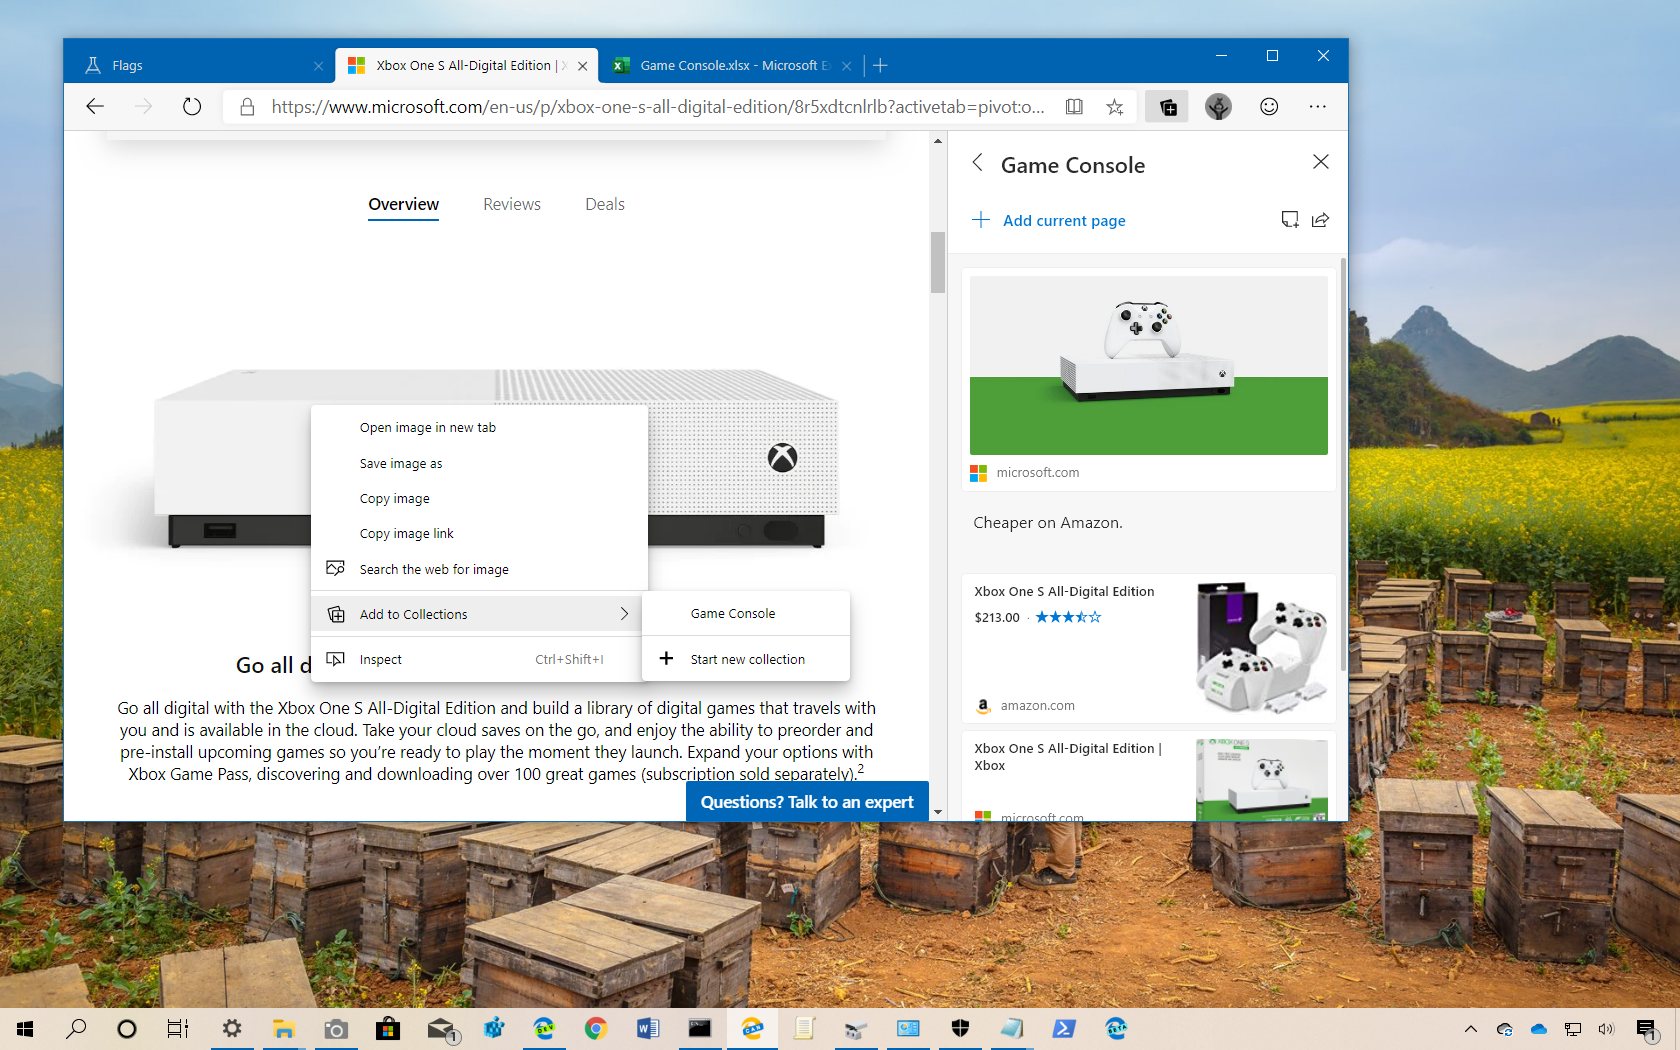
Task: Open the amazon.com Xbox One S card
Action: [1148, 648]
